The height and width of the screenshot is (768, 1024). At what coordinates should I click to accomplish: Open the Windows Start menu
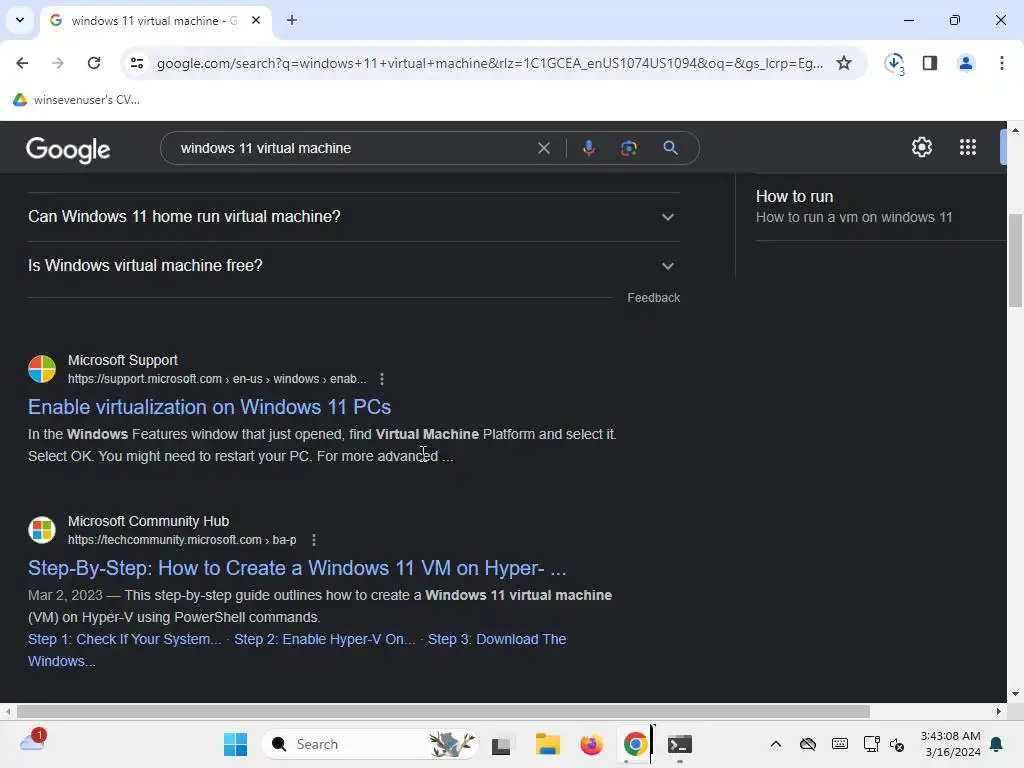coord(235,744)
